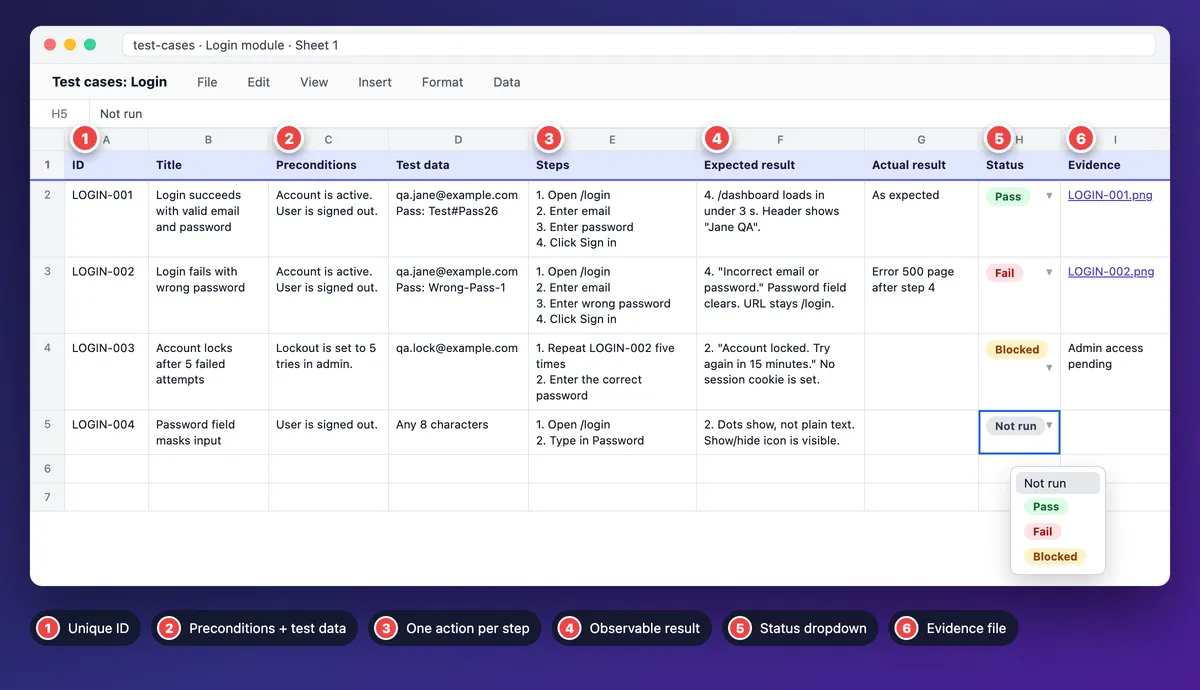Choose Not run in the status dropdown list
This screenshot has height=690, width=1200.
(1058, 483)
